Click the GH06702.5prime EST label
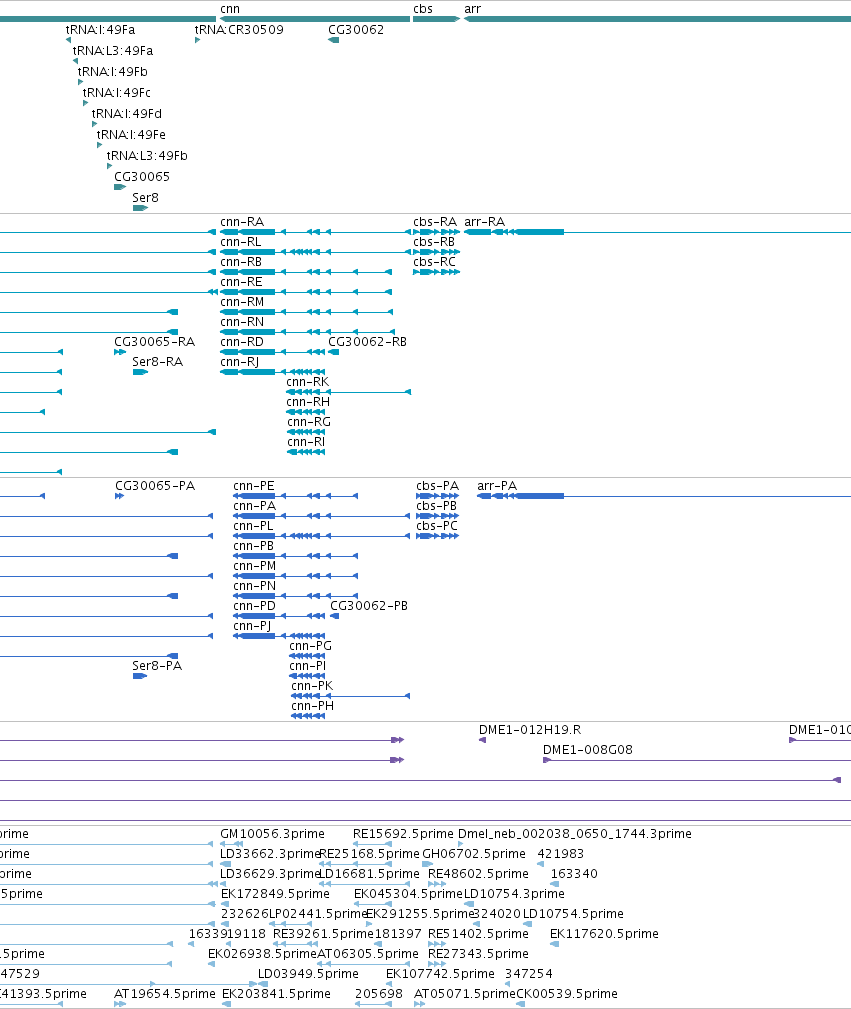Image resolution: width=851 pixels, height=1009 pixels. tap(474, 854)
